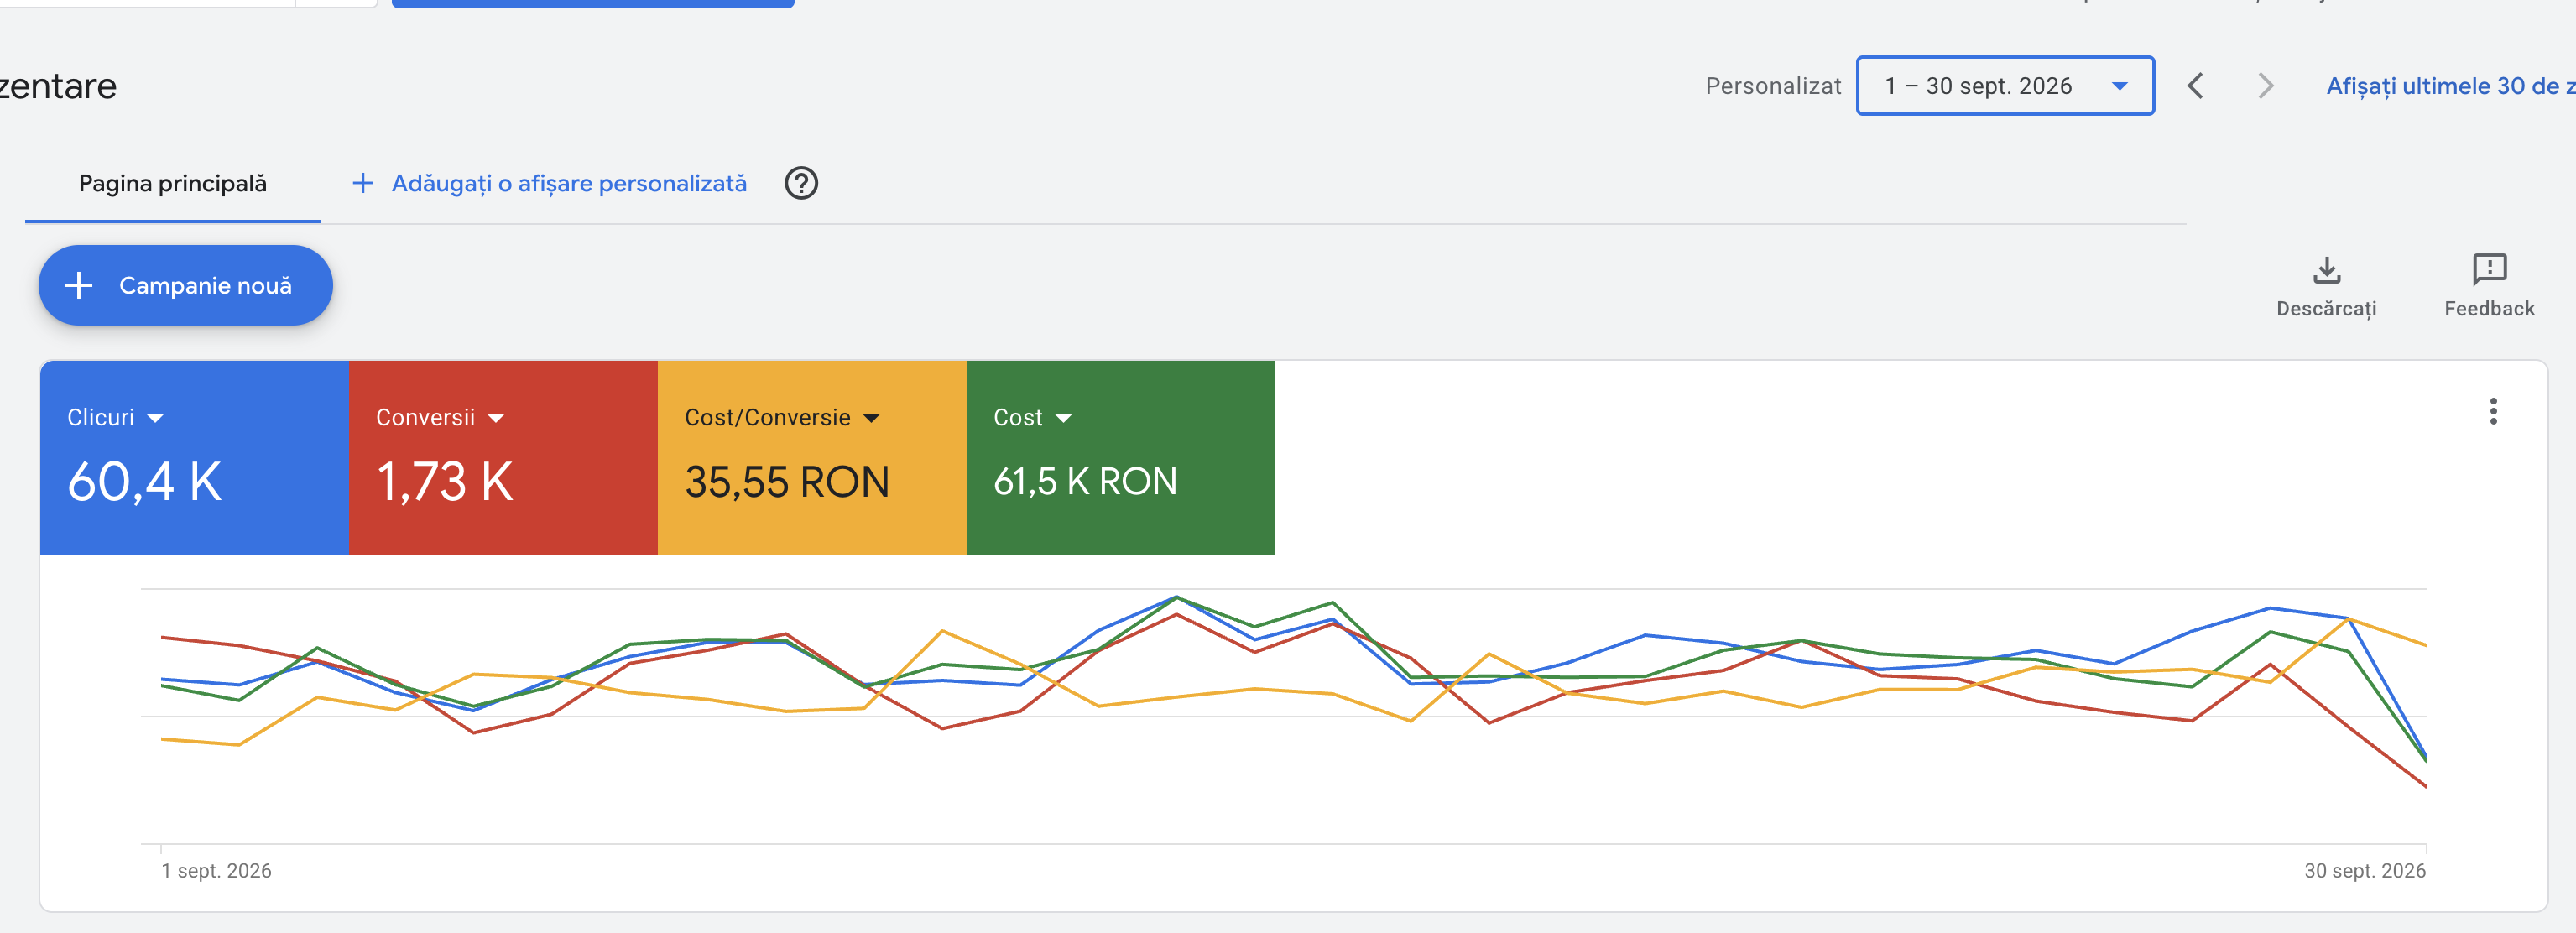Click the 30 sept. 2026 axis label

[2365, 871]
